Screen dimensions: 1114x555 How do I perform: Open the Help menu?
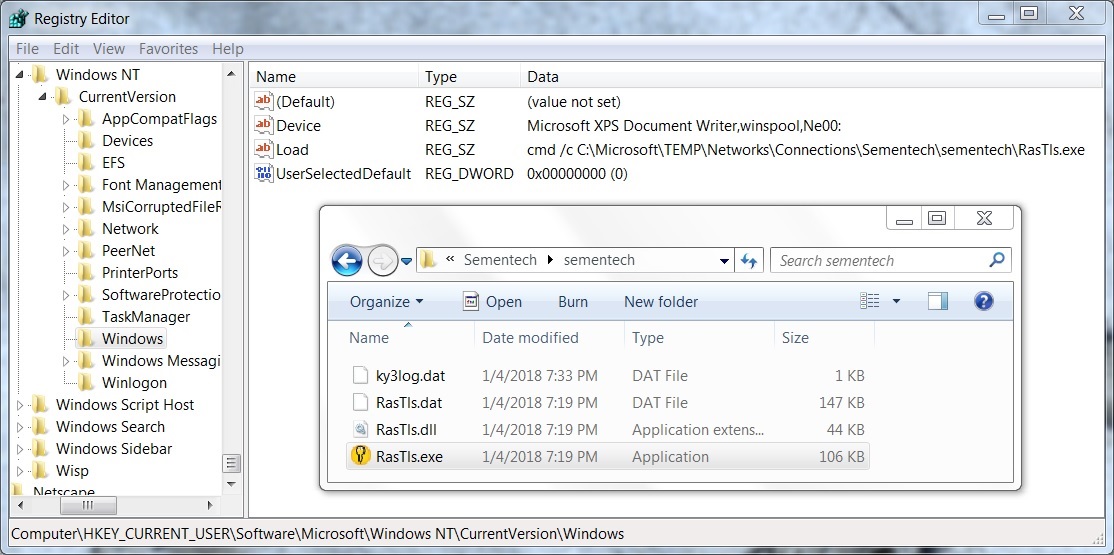pyautogui.click(x=227, y=49)
